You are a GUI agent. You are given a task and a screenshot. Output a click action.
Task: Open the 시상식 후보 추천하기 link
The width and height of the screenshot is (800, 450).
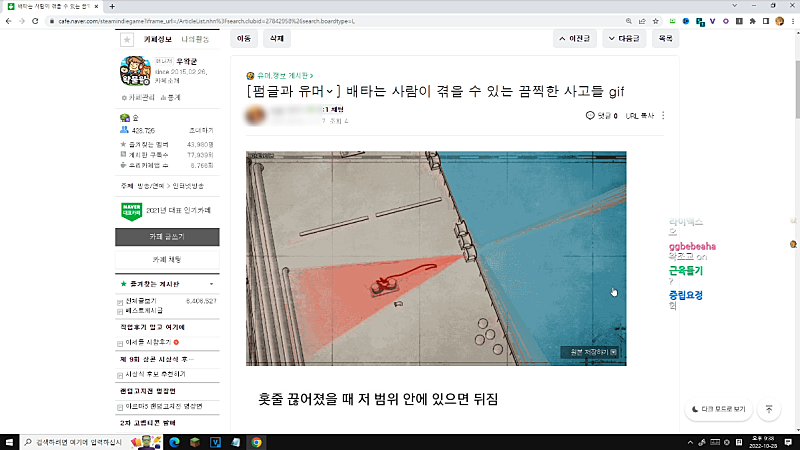pyautogui.click(x=155, y=374)
